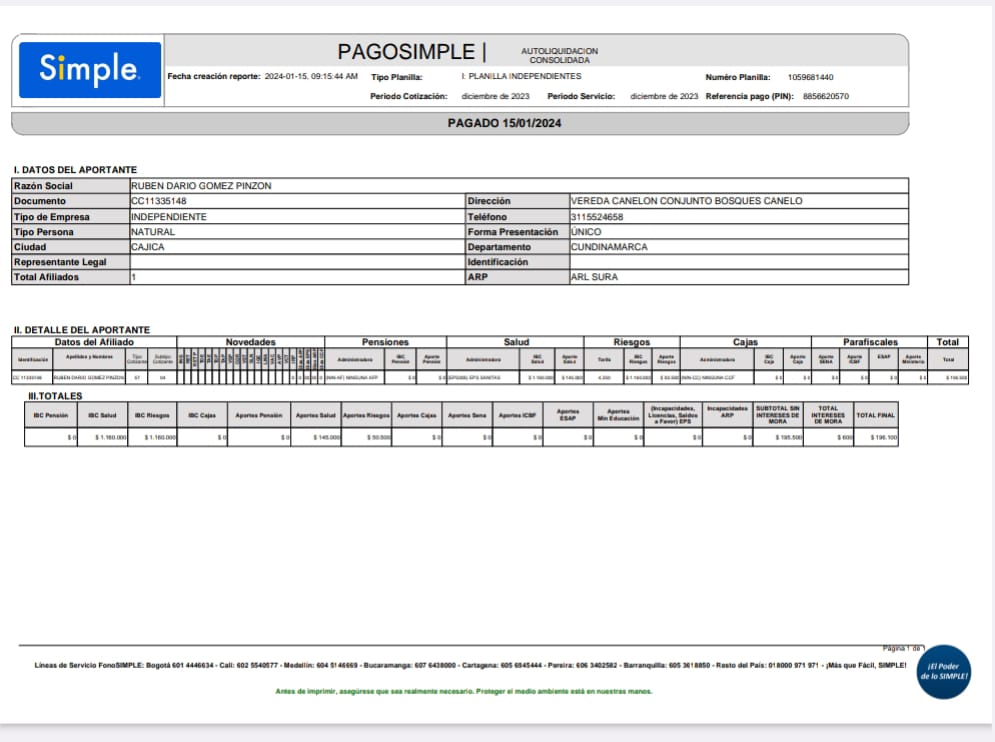
Task: Click the ARL SURA cell
Action: coord(594,277)
